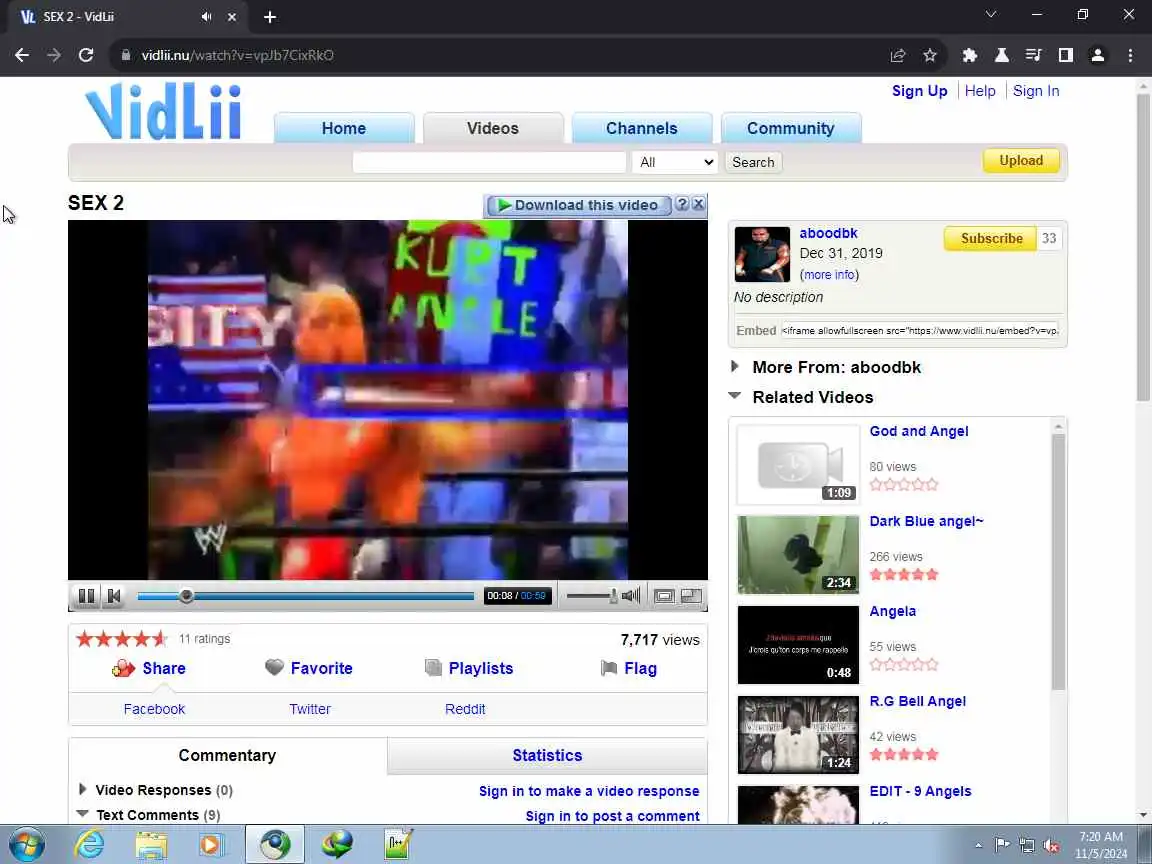Open the Dark Blue angel~ video link
Image resolution: width=1152 pixels, height=864 pixels.
tap(926, 521)
